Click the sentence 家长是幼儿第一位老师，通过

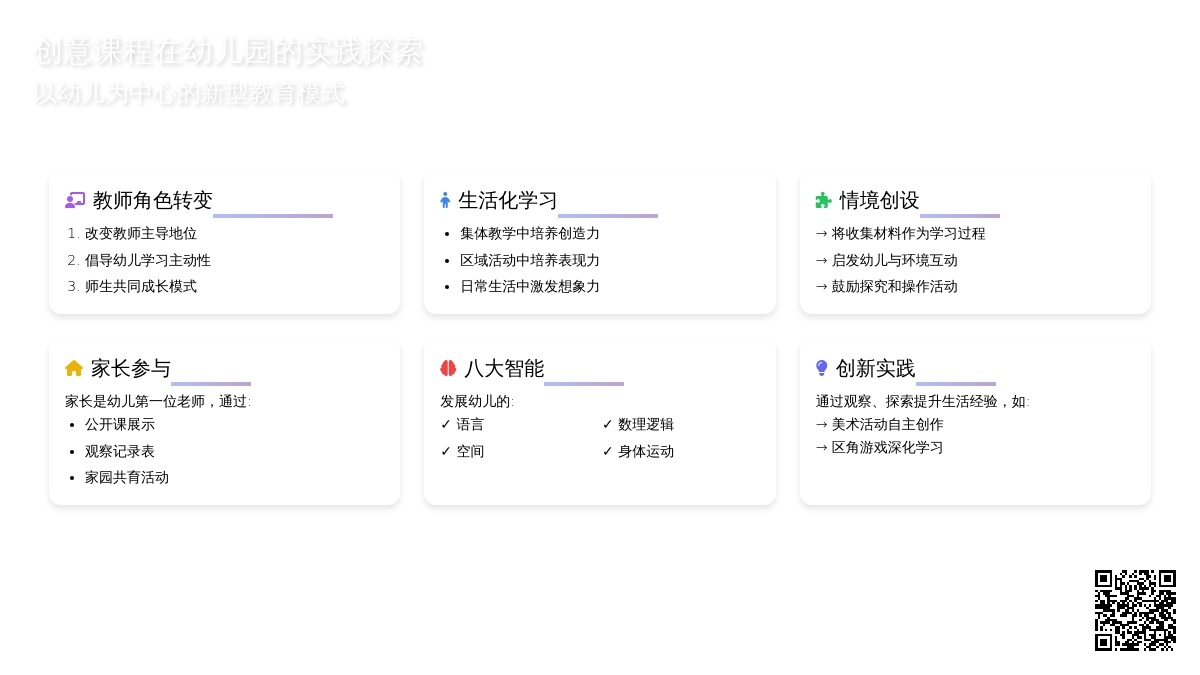click(x=156, y=401)
